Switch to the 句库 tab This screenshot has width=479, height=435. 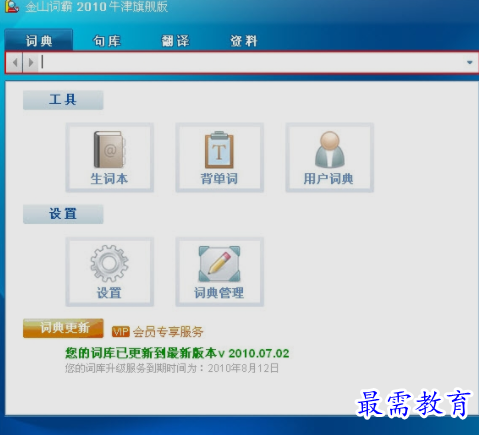pos(107,41)
